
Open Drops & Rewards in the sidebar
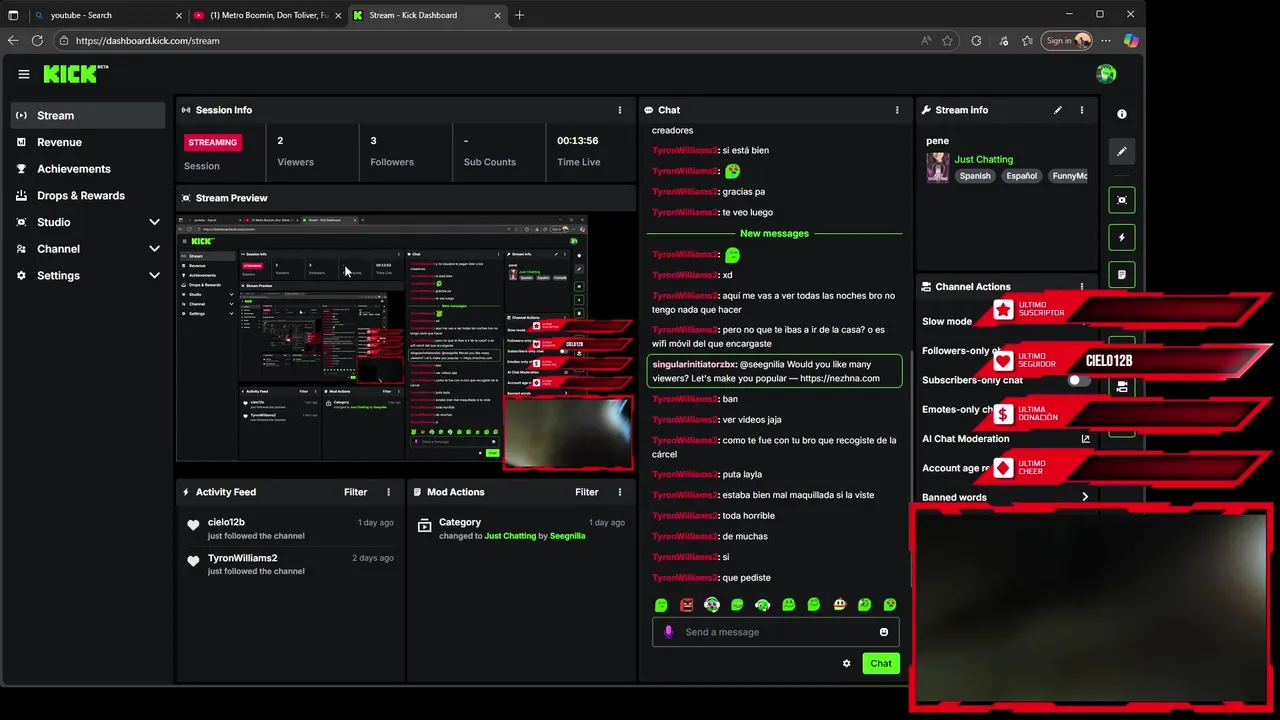coord(88,196)
